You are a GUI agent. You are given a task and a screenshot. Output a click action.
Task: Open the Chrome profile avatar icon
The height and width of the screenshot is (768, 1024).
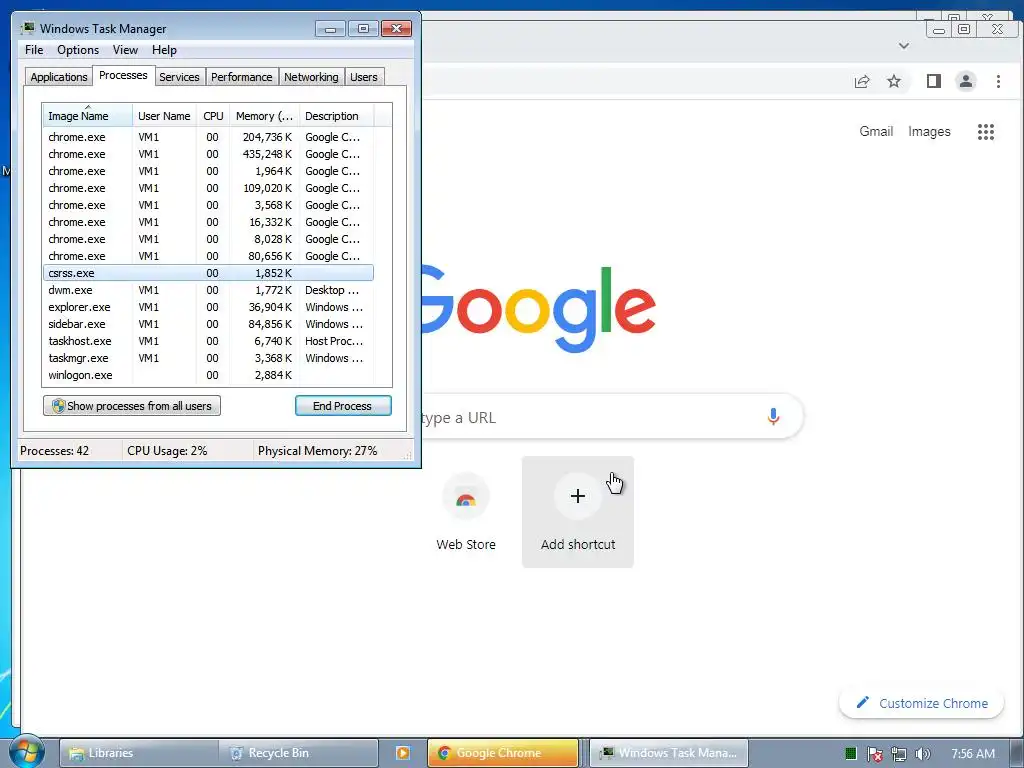pyautogui.click(x=966, y=81)
